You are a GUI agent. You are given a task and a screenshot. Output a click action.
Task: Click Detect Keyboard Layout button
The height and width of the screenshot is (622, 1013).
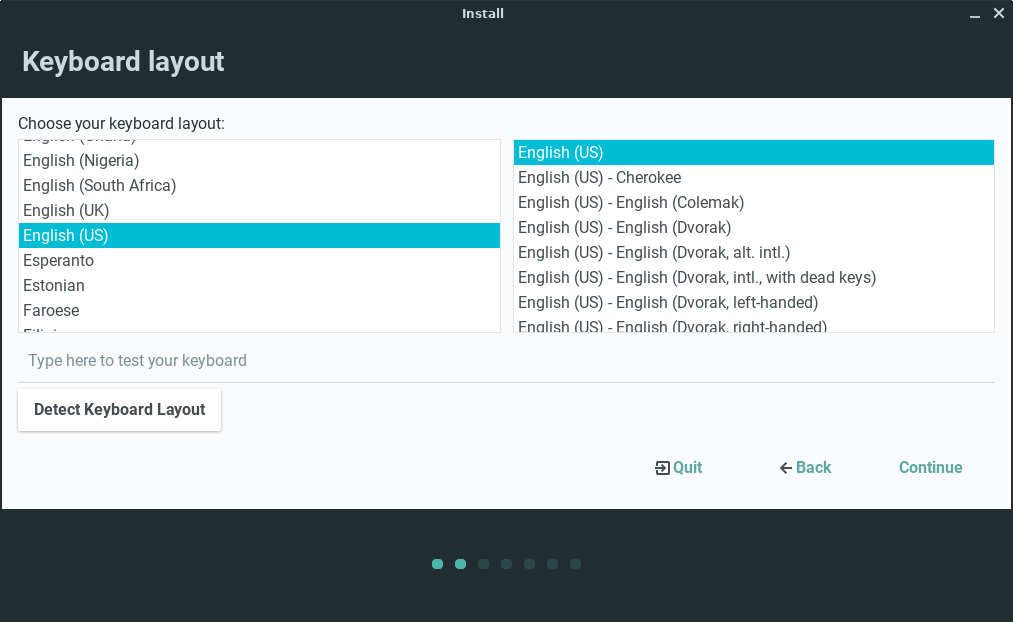coord(119,410)
